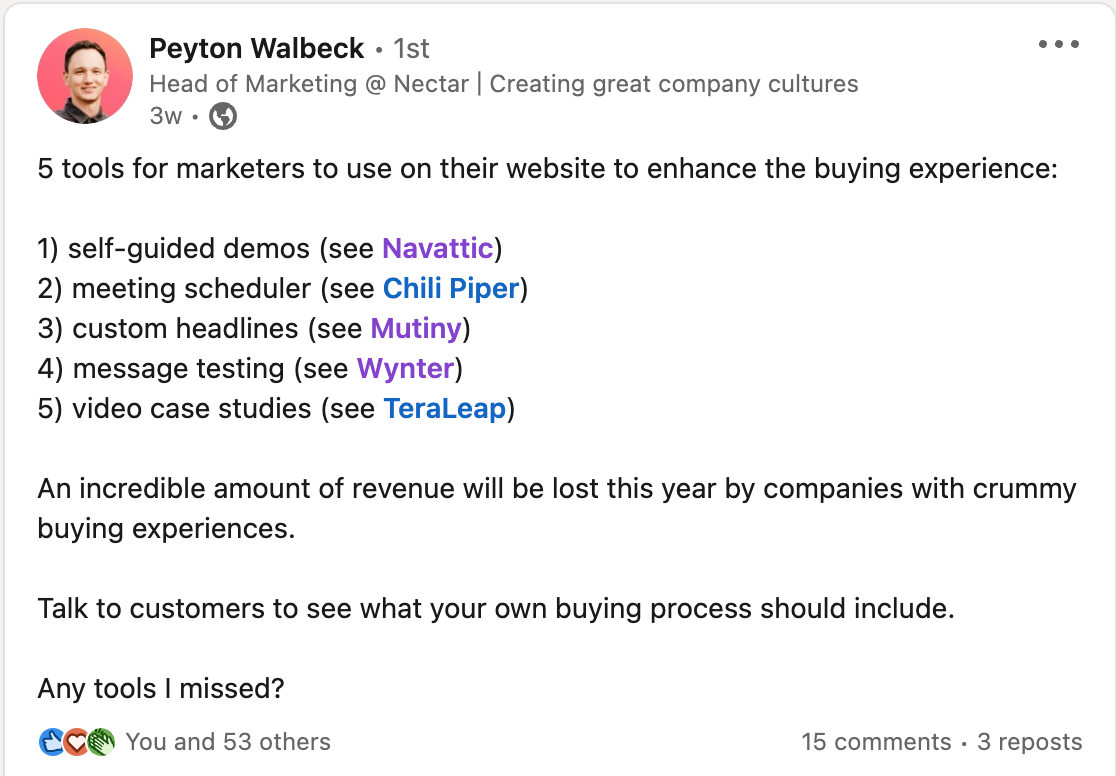Screen dimensions: 1116x776
Task: Click the globe public visibility icon
Action: (223, 116)
